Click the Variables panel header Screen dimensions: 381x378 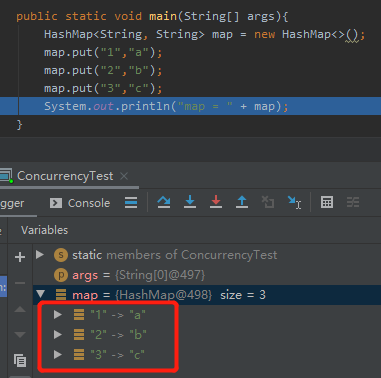click(45, 230)
